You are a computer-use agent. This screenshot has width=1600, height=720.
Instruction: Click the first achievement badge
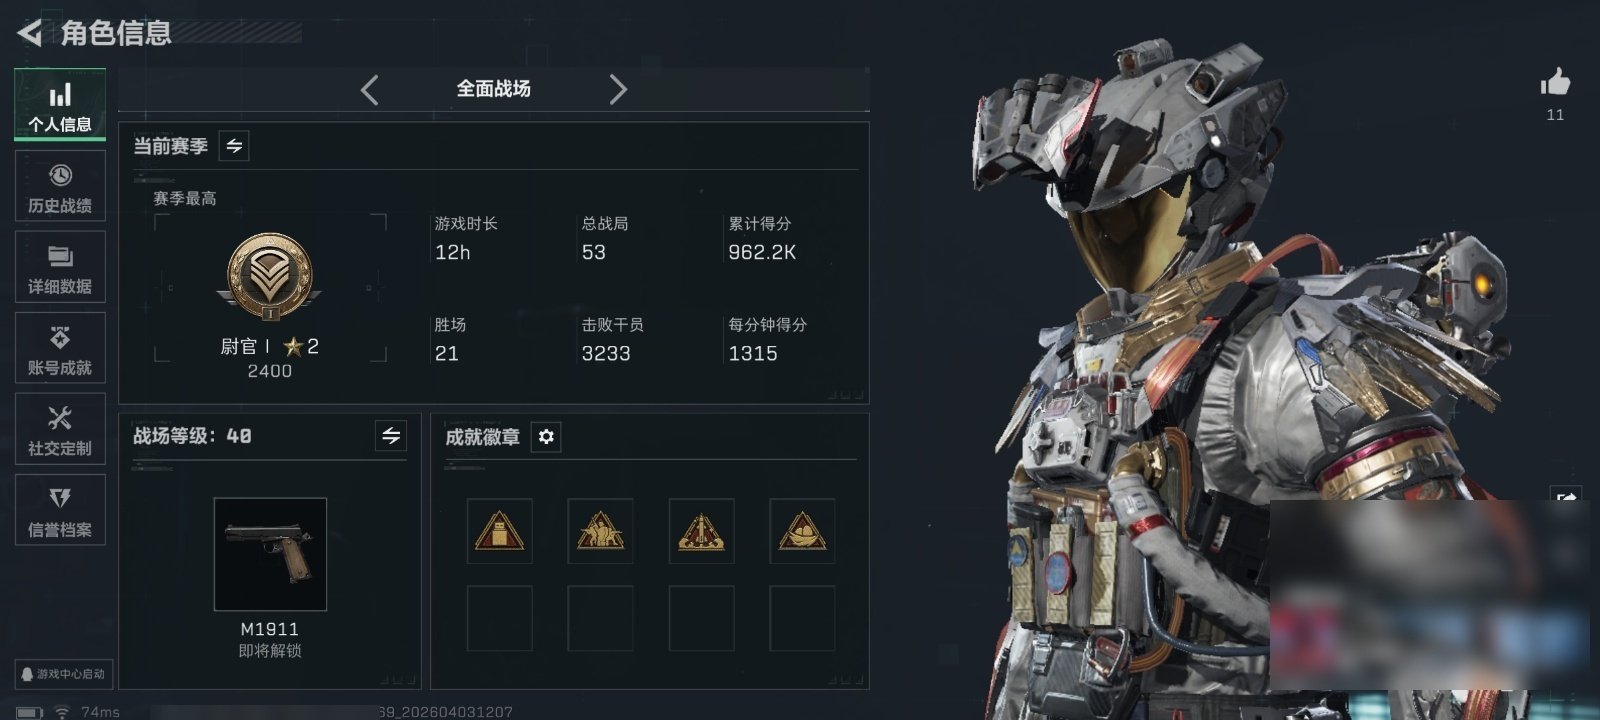click(499, 531)
